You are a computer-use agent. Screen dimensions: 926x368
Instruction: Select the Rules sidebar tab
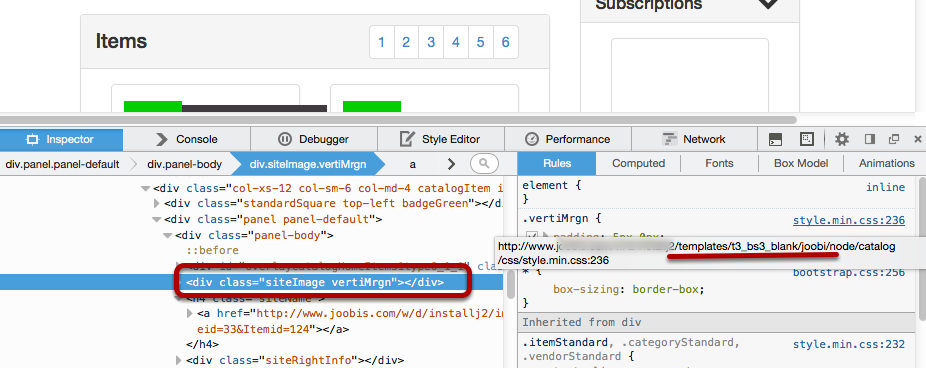point(557,164)
